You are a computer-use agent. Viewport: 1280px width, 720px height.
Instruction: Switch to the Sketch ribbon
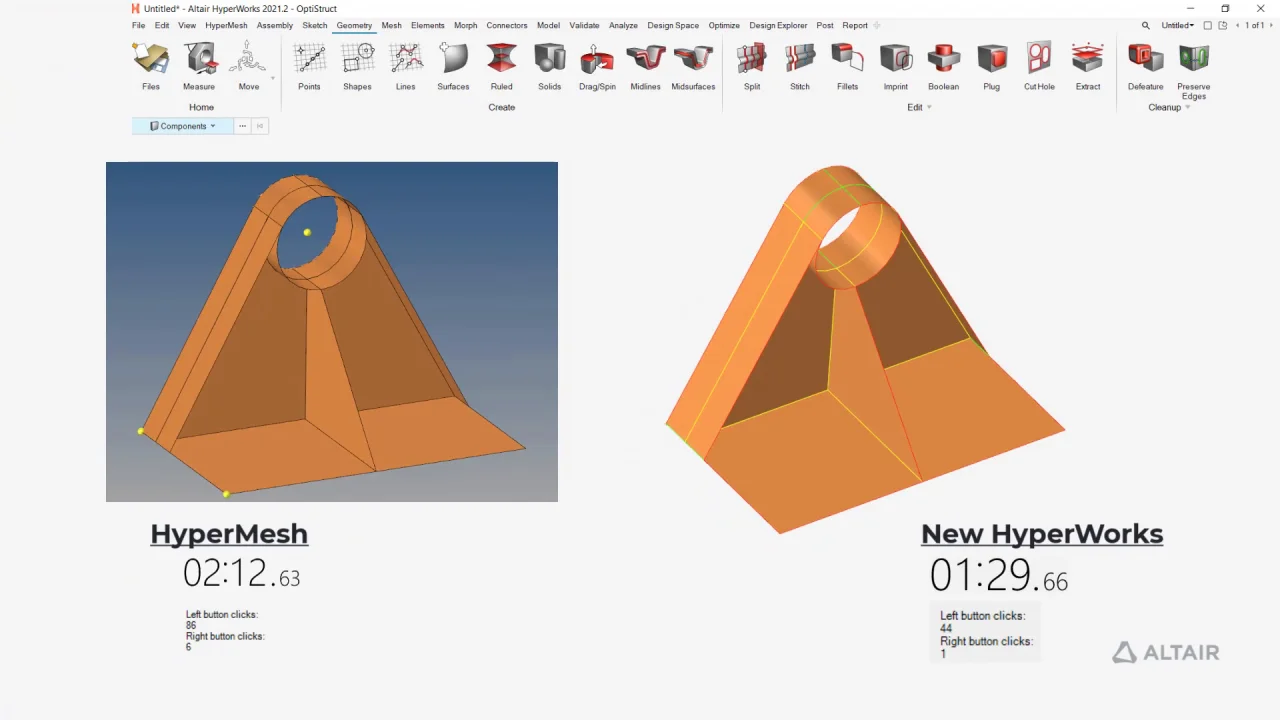[315, 25]
